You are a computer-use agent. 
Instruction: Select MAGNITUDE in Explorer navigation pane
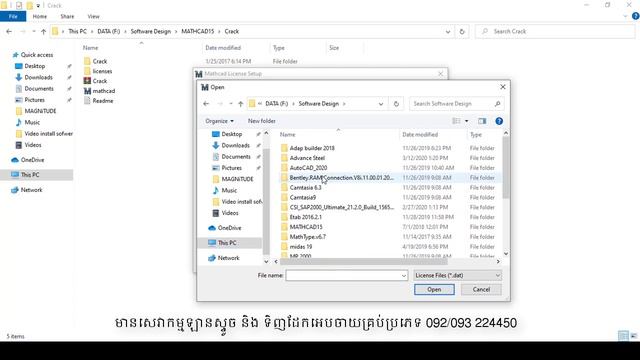click(40, 111)
